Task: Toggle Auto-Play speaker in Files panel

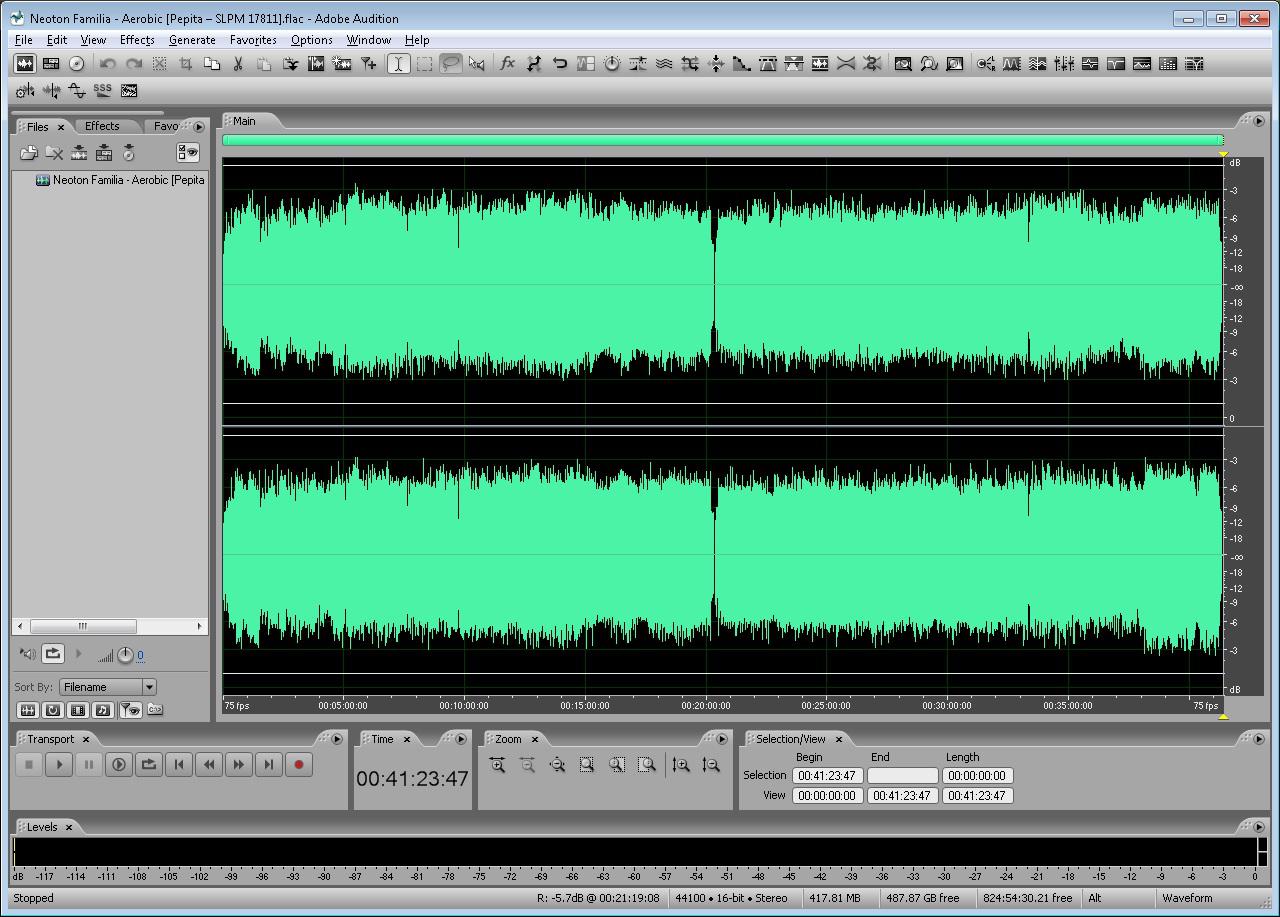Action: click(27, 654)
